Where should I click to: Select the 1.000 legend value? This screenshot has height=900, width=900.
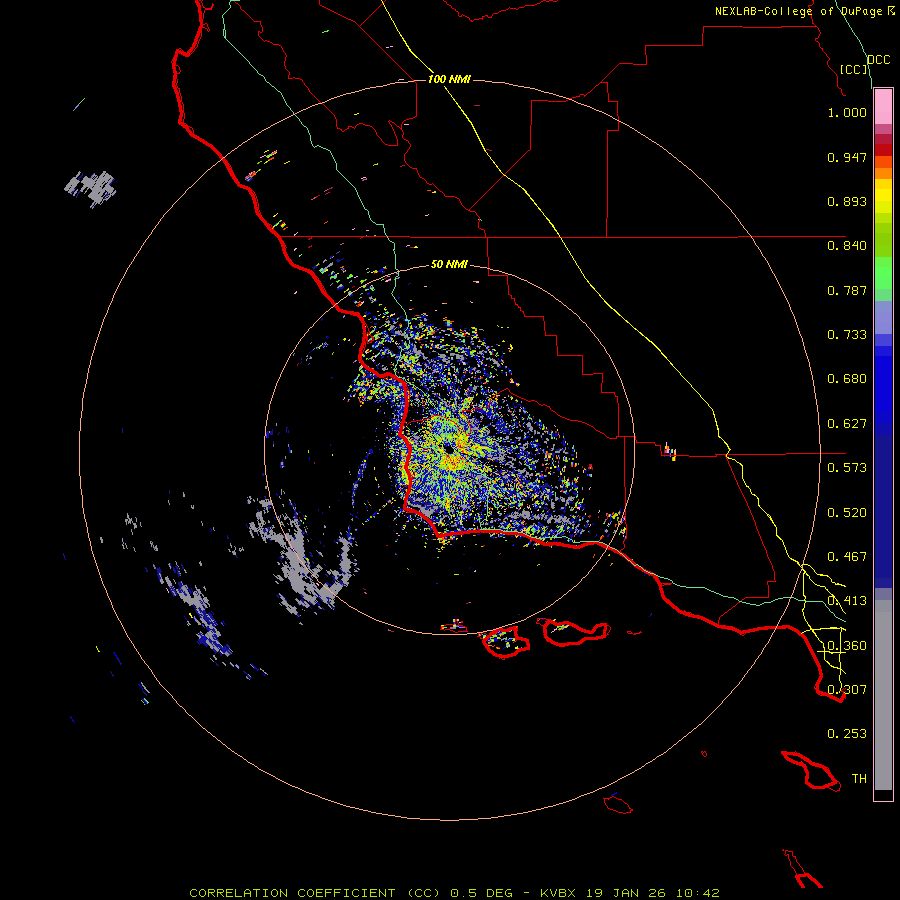(847, 112)
